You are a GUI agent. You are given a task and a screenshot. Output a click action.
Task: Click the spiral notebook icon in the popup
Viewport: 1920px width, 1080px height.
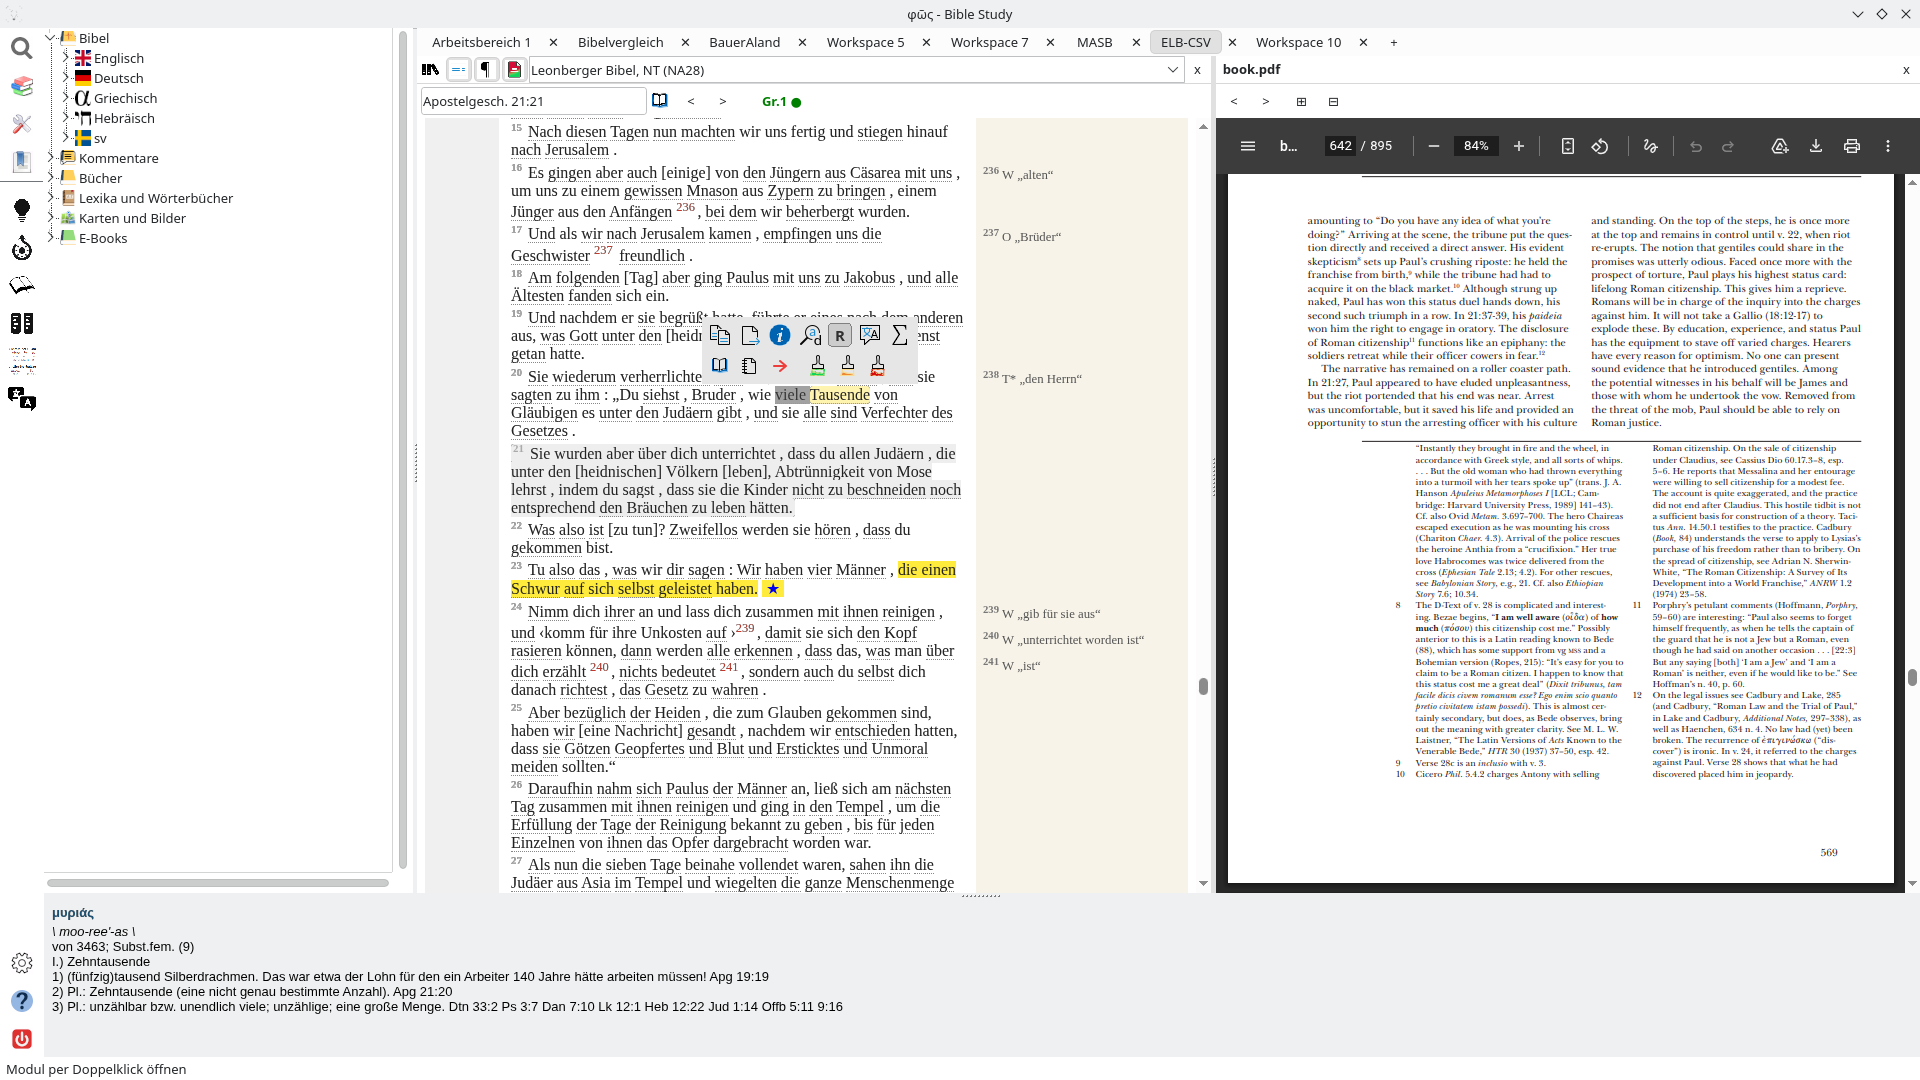(x=750, y=366)
